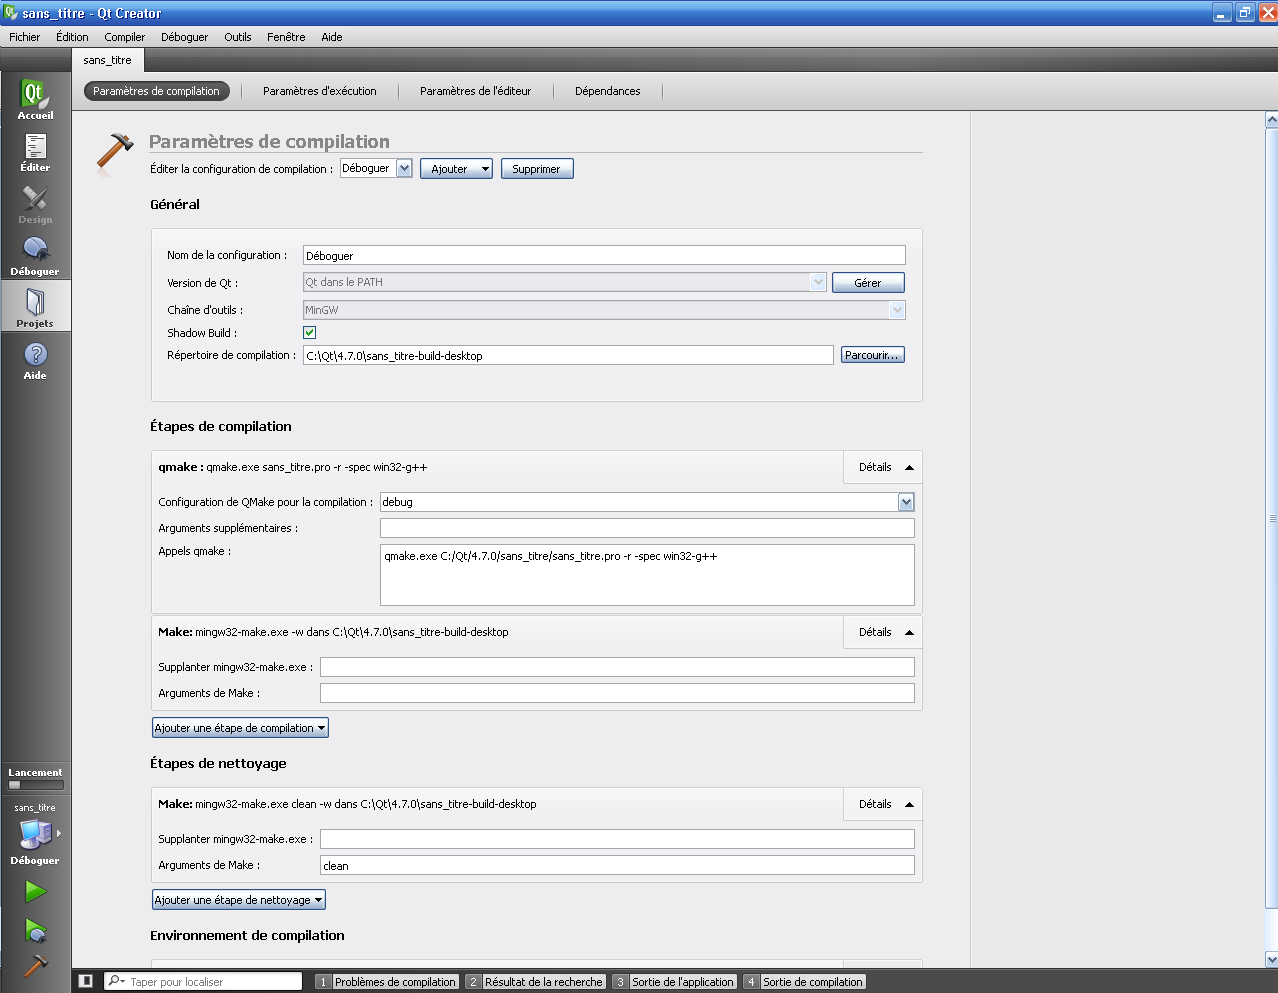Click the clean Arguments de Make field
1278x993 pixels.
pos(617,865)
